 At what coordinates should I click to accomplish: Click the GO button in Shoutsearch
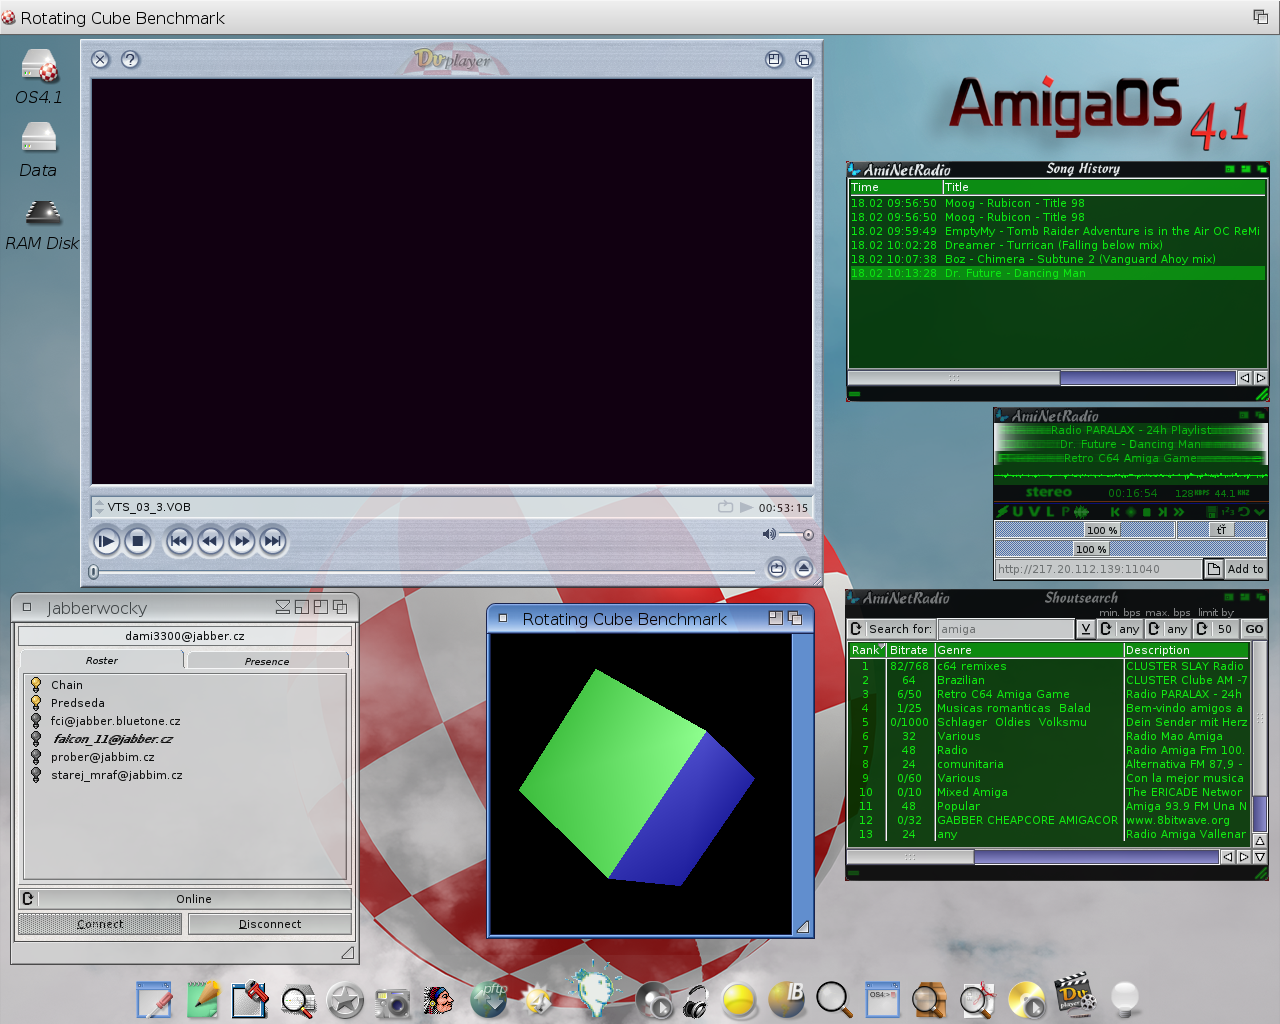(1254, 629)
